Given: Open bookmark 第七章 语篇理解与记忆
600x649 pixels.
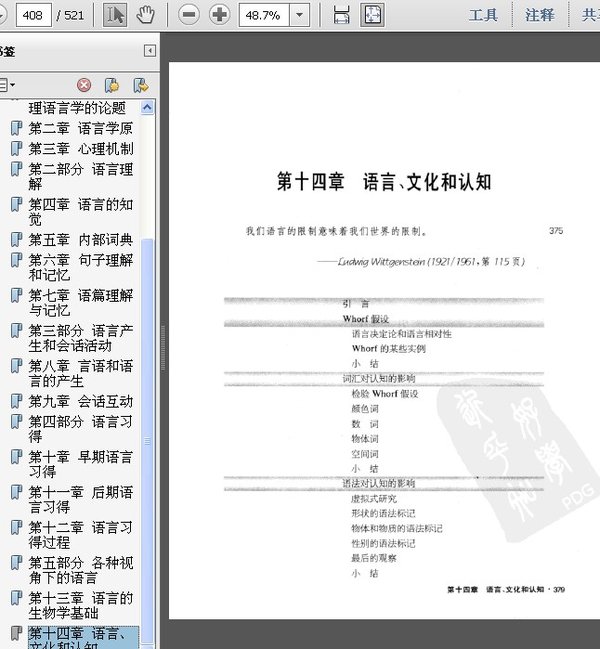Looking at the screenshot, I should [81, 303].
